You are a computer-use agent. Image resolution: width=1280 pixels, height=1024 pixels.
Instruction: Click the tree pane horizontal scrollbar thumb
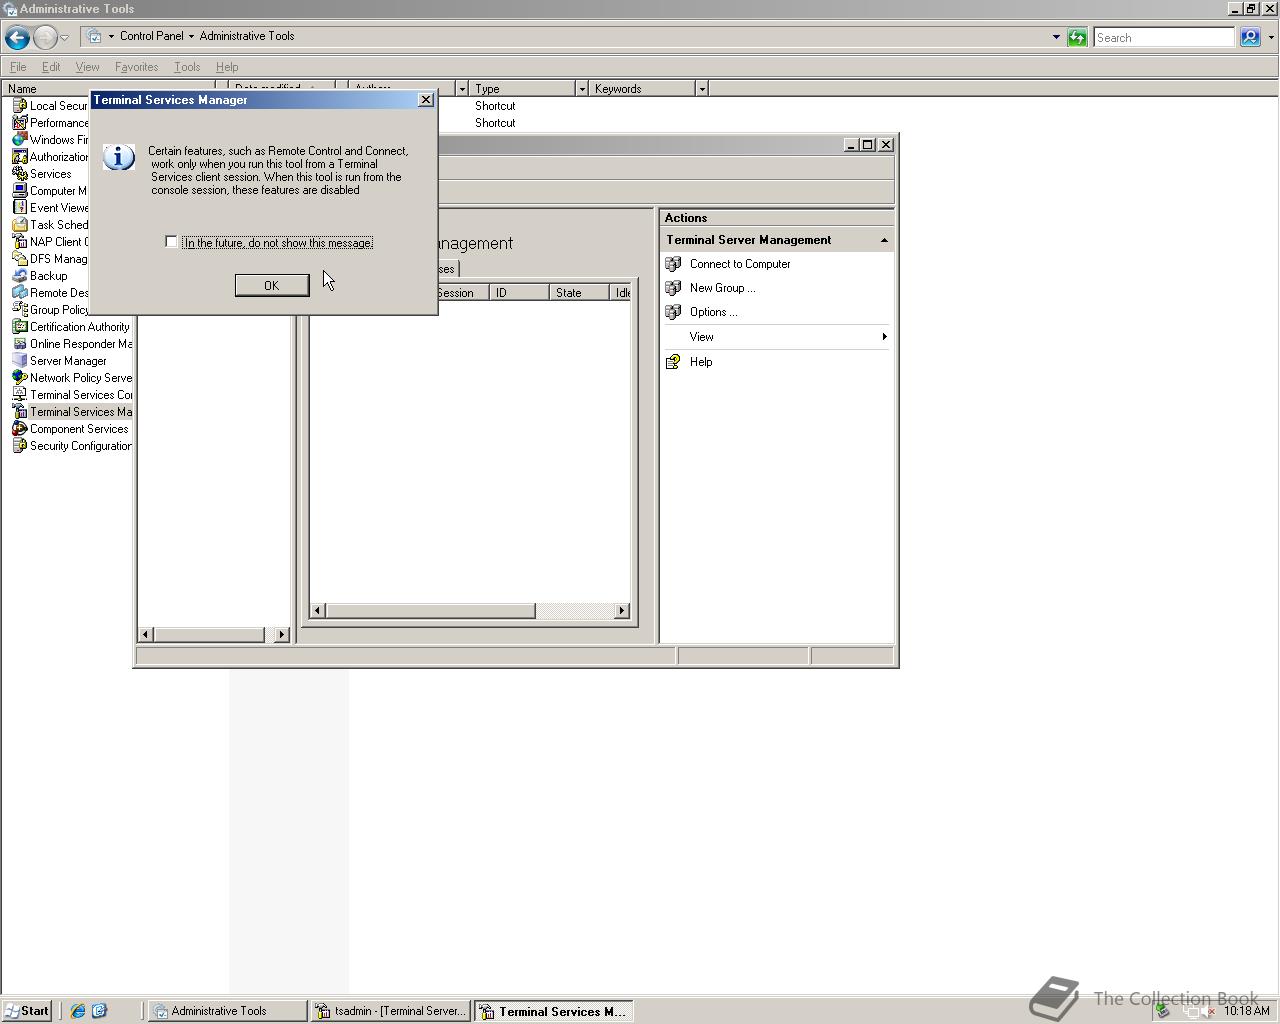click(209, 635)
